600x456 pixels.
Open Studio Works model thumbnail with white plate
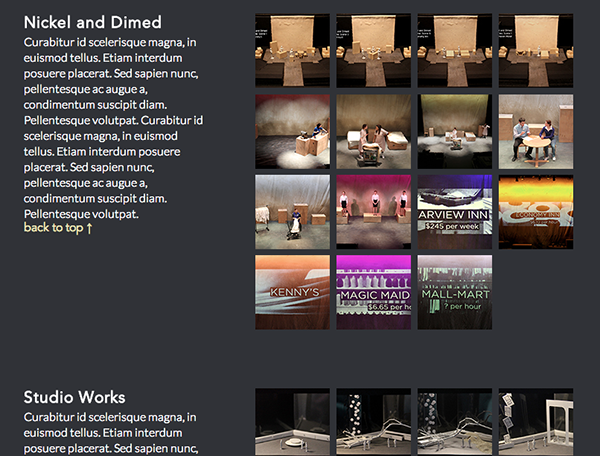click(x=292, y=422)
